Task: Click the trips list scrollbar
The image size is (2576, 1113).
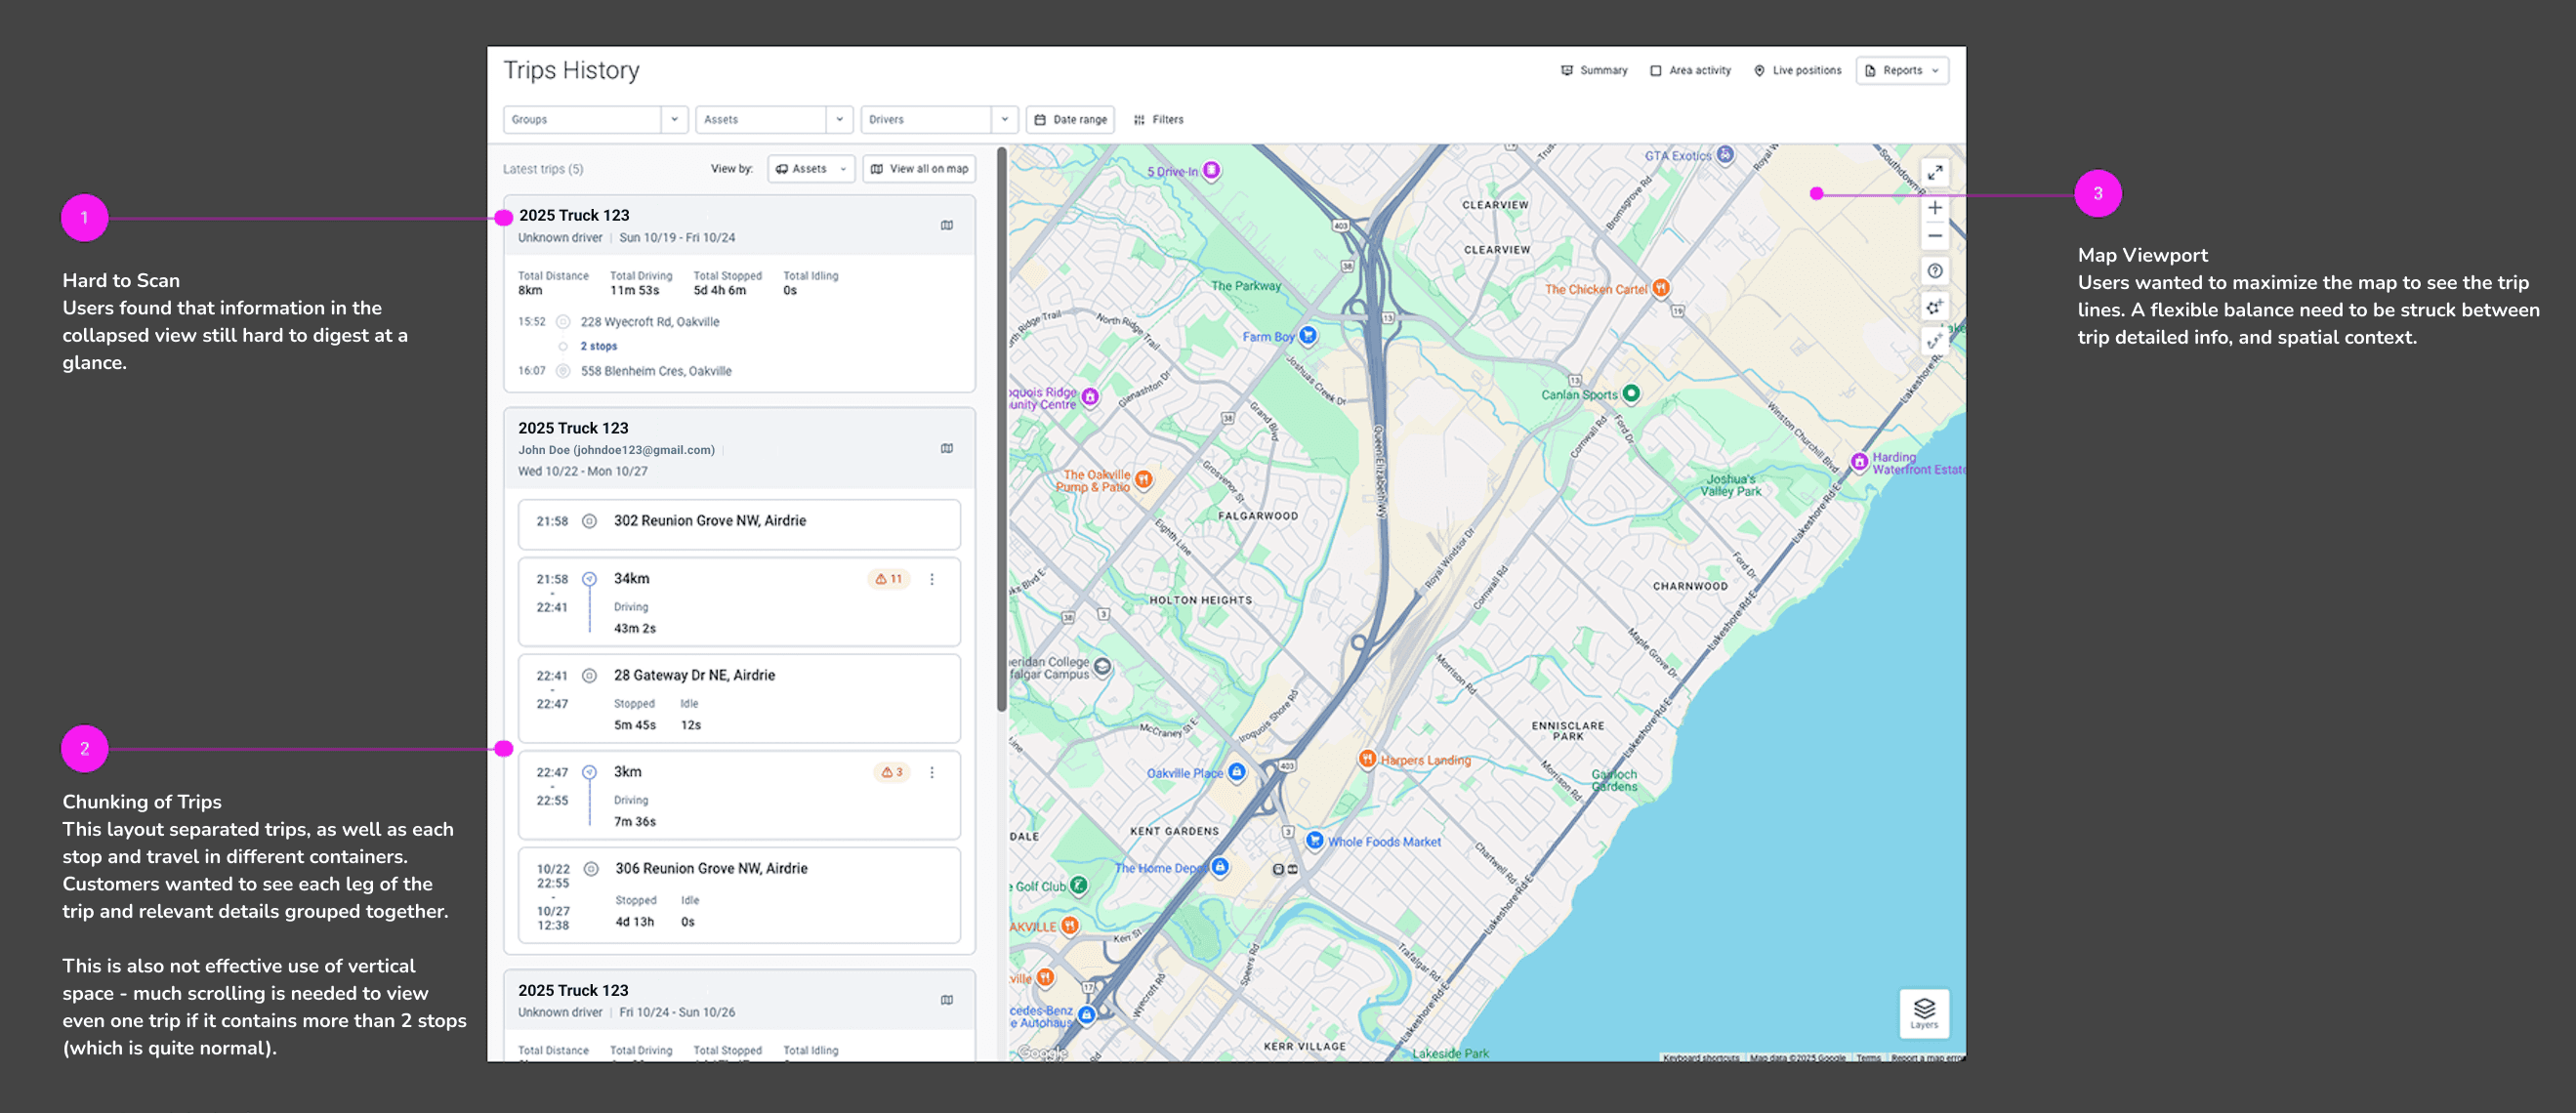Action: (x=1001, y=430)
